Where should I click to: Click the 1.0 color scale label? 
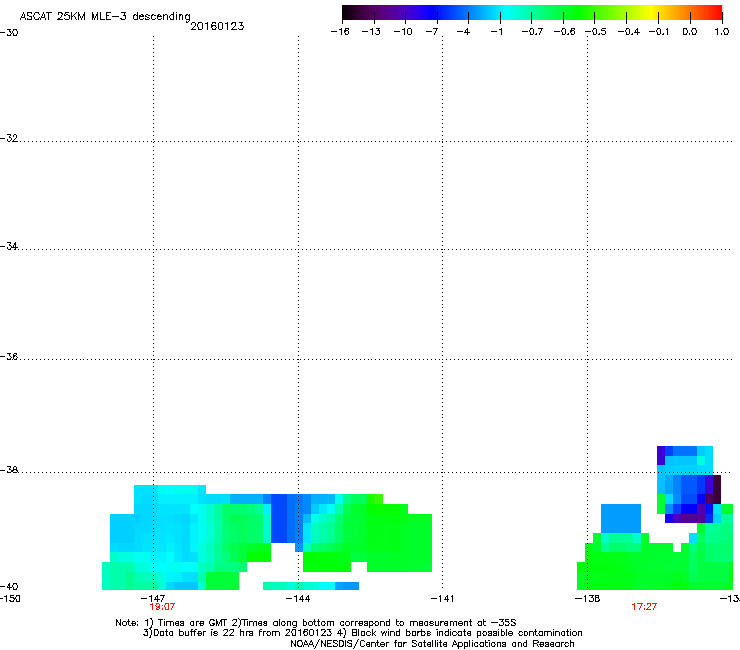(722, 32)
